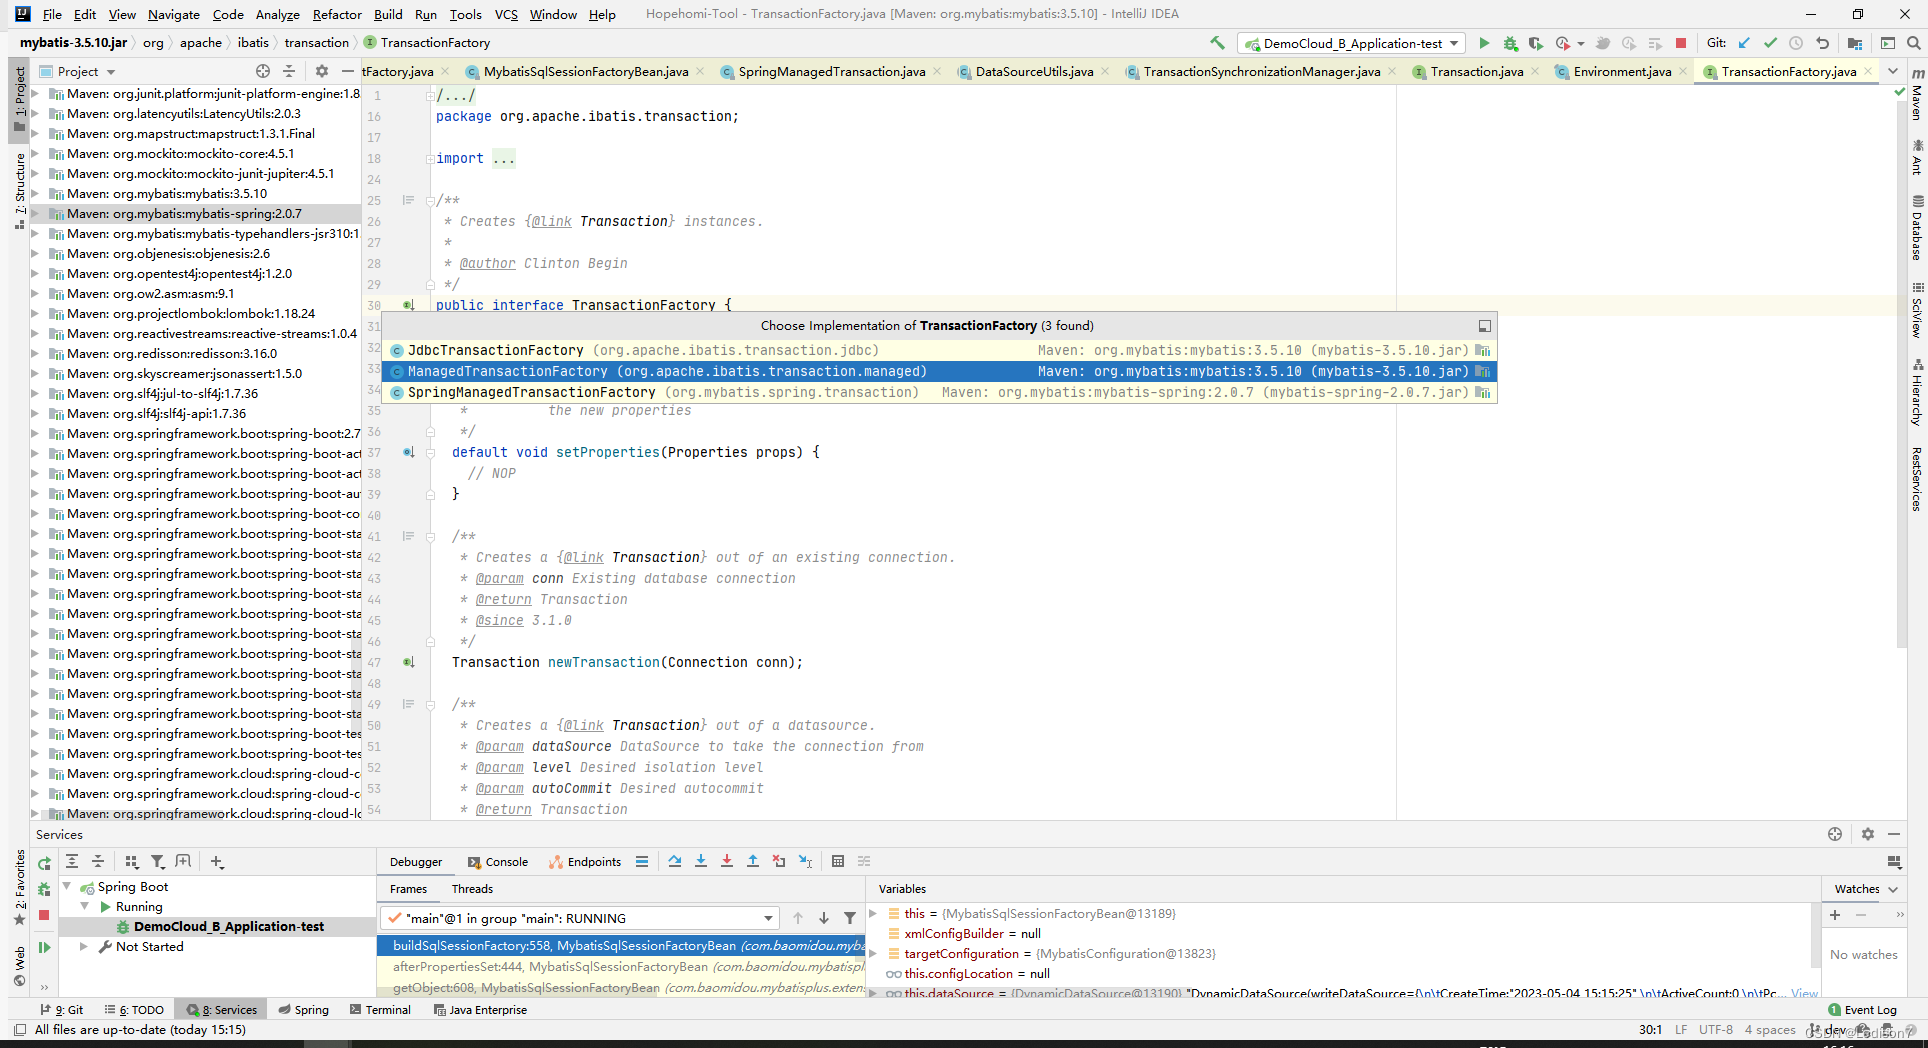Click Git update project arrow icon
Image resolution: width=1928 pixels, height=1048 pixels.
(x=1745, y=43)
